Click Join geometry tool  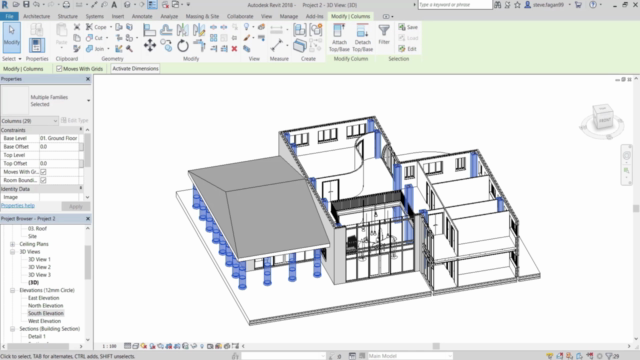(95, 49)
